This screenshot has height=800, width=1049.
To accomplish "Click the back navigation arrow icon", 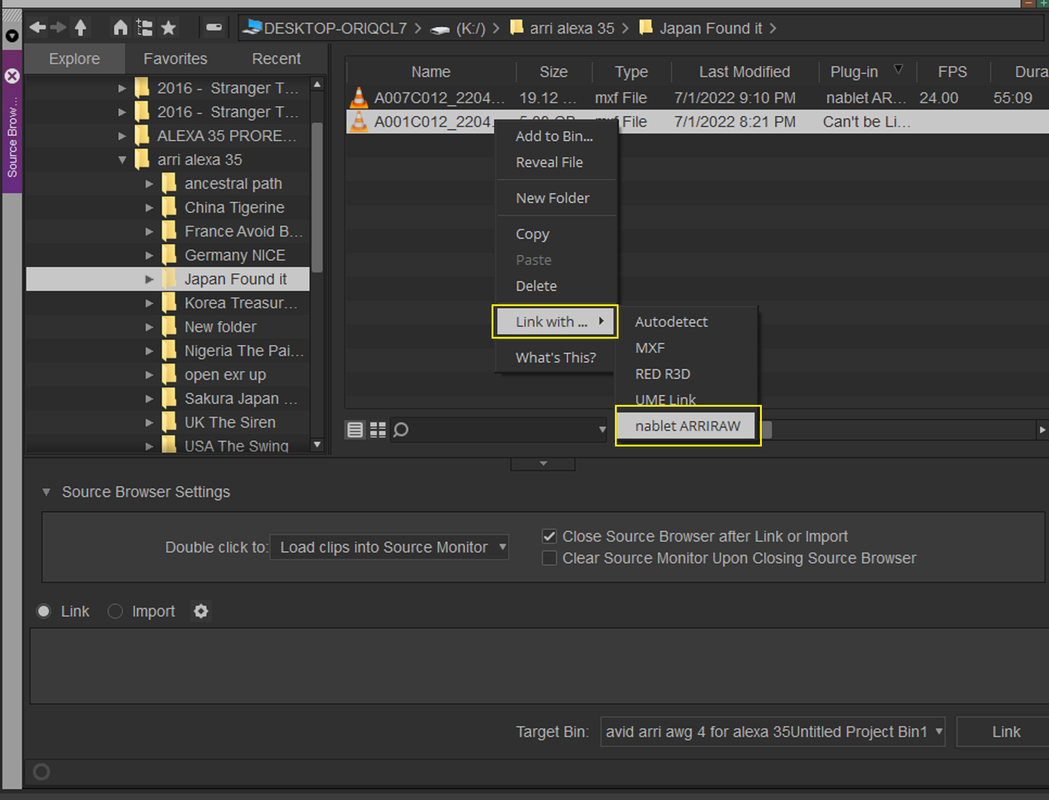I will point(38,27).
